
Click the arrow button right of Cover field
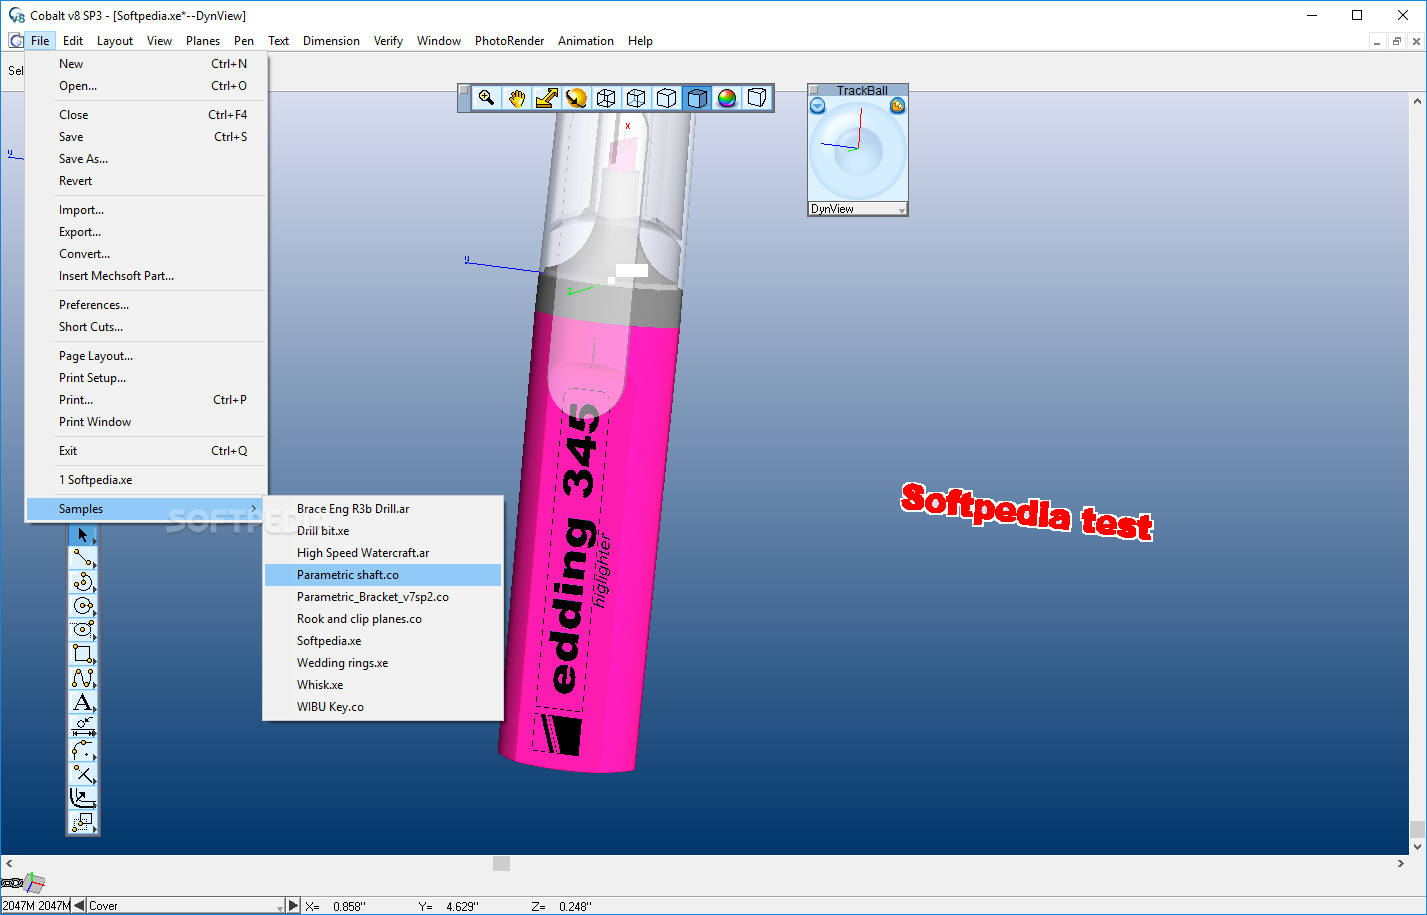pyautogui.click(x=293, y=906)
